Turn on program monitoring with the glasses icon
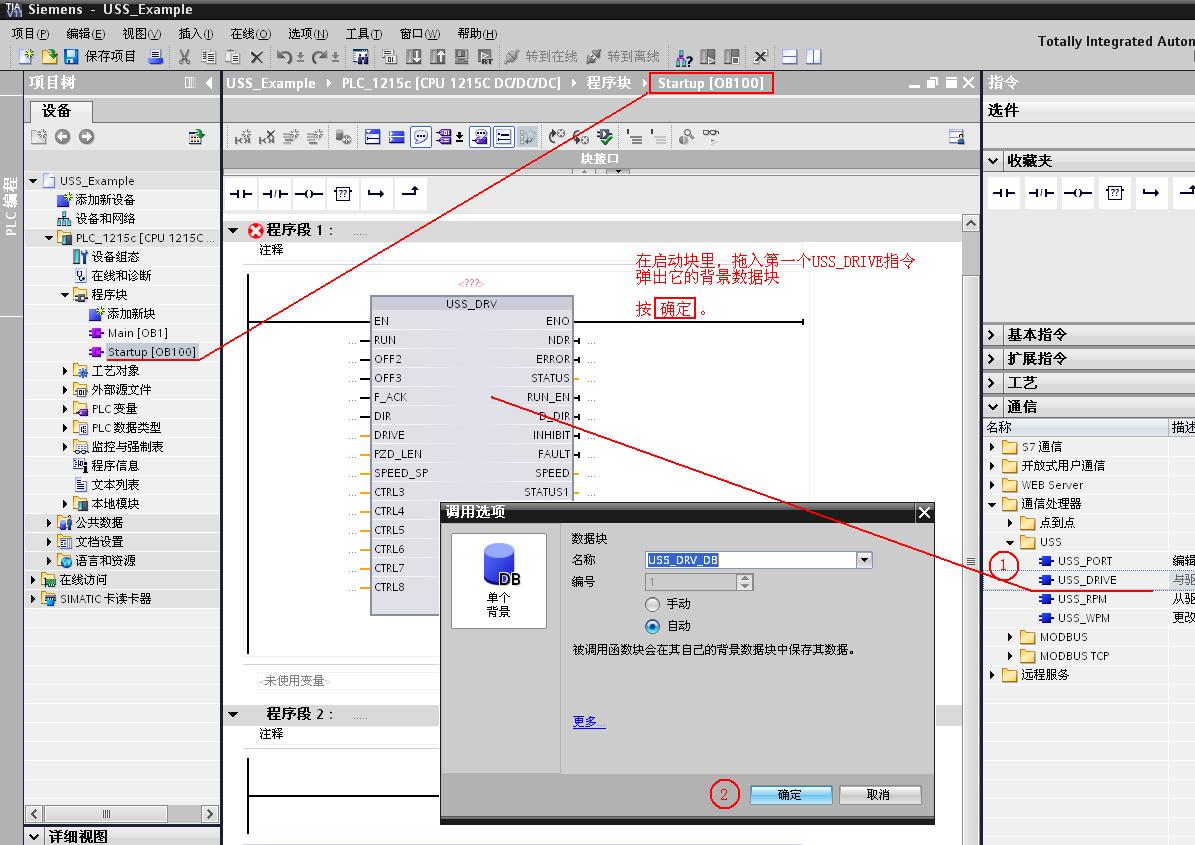 [711, 136]
